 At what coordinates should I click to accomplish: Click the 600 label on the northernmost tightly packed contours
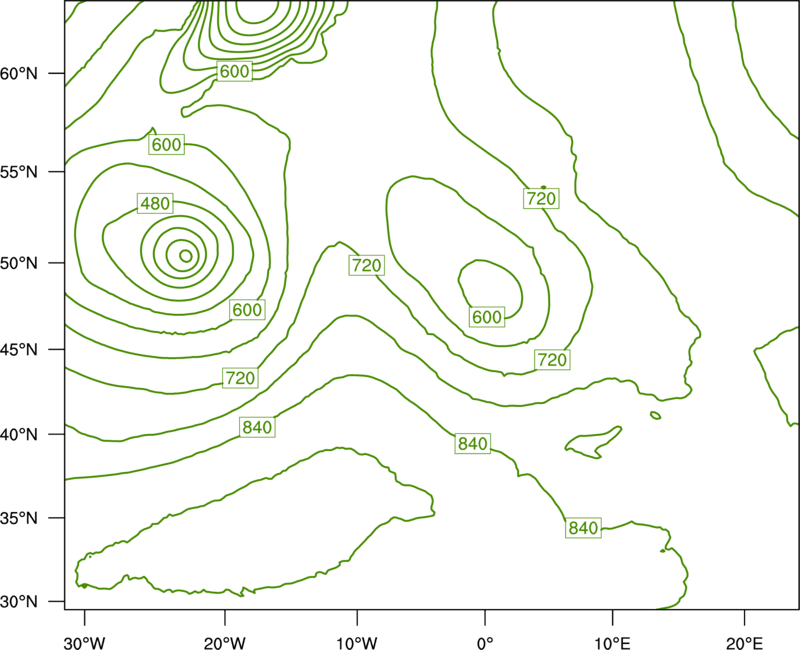(x=234, y=71)
